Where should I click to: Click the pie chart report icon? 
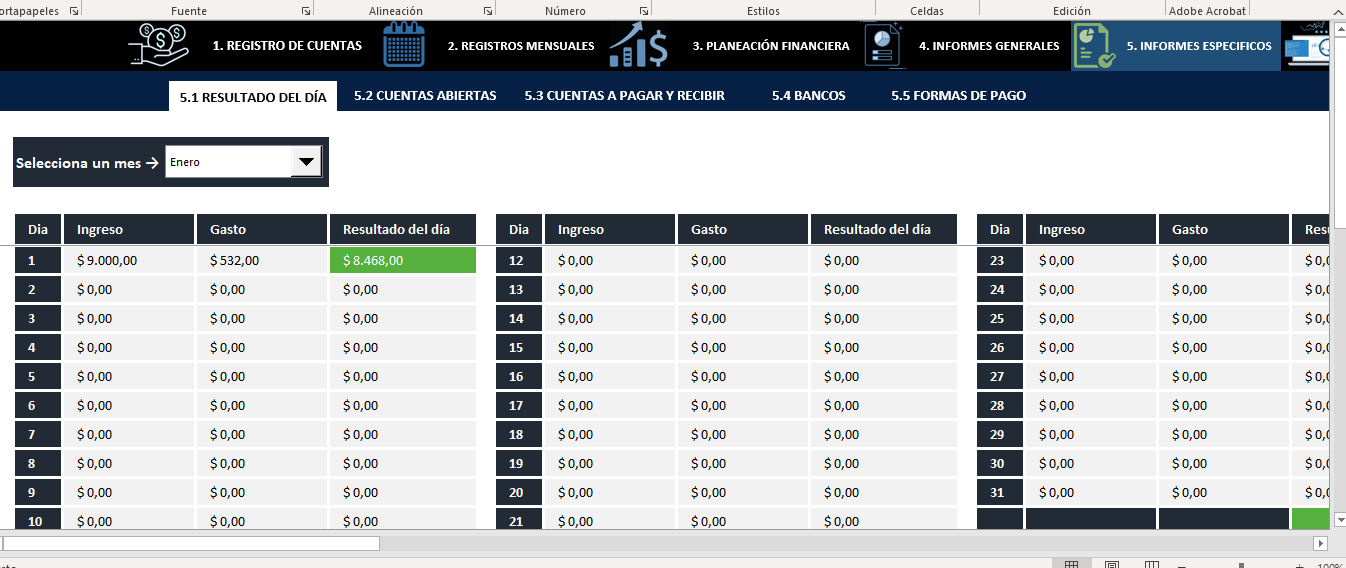pyautogui.click(x=884, y=46)
